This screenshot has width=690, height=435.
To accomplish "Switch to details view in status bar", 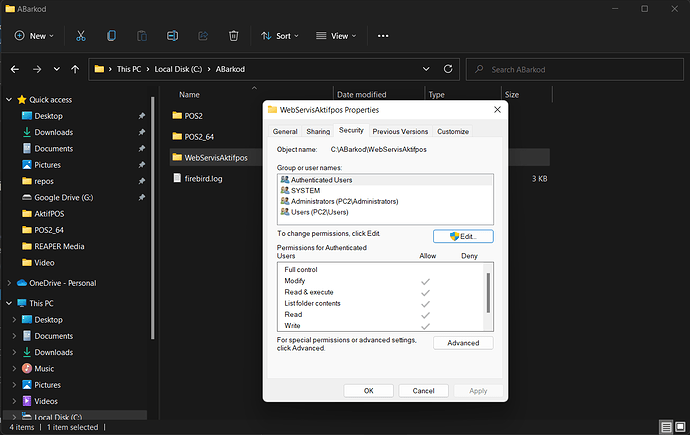I will pos(666,427).
